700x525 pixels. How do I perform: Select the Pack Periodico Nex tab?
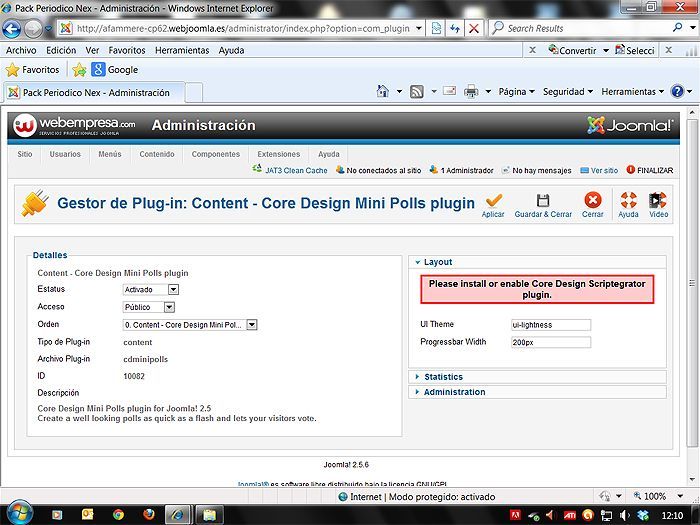pos(94,92)
